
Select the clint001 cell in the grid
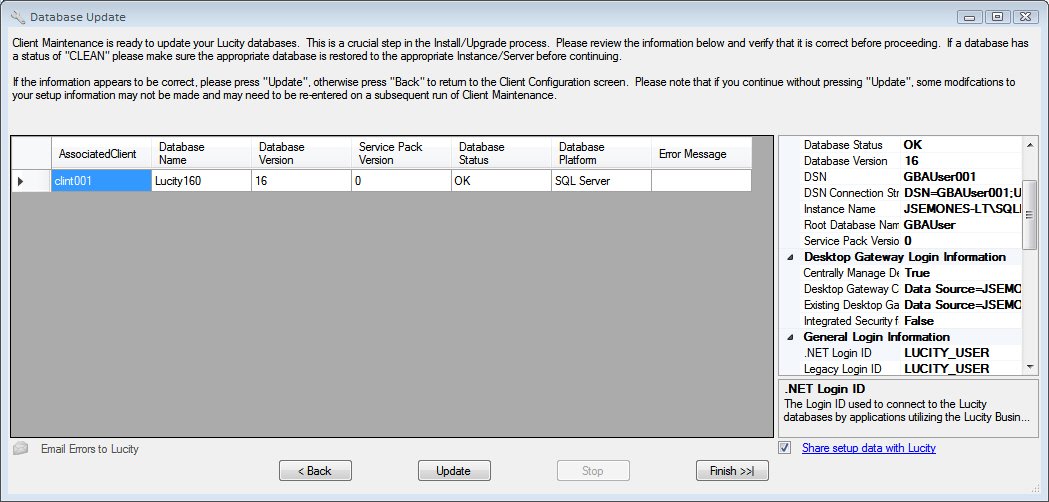101,181
